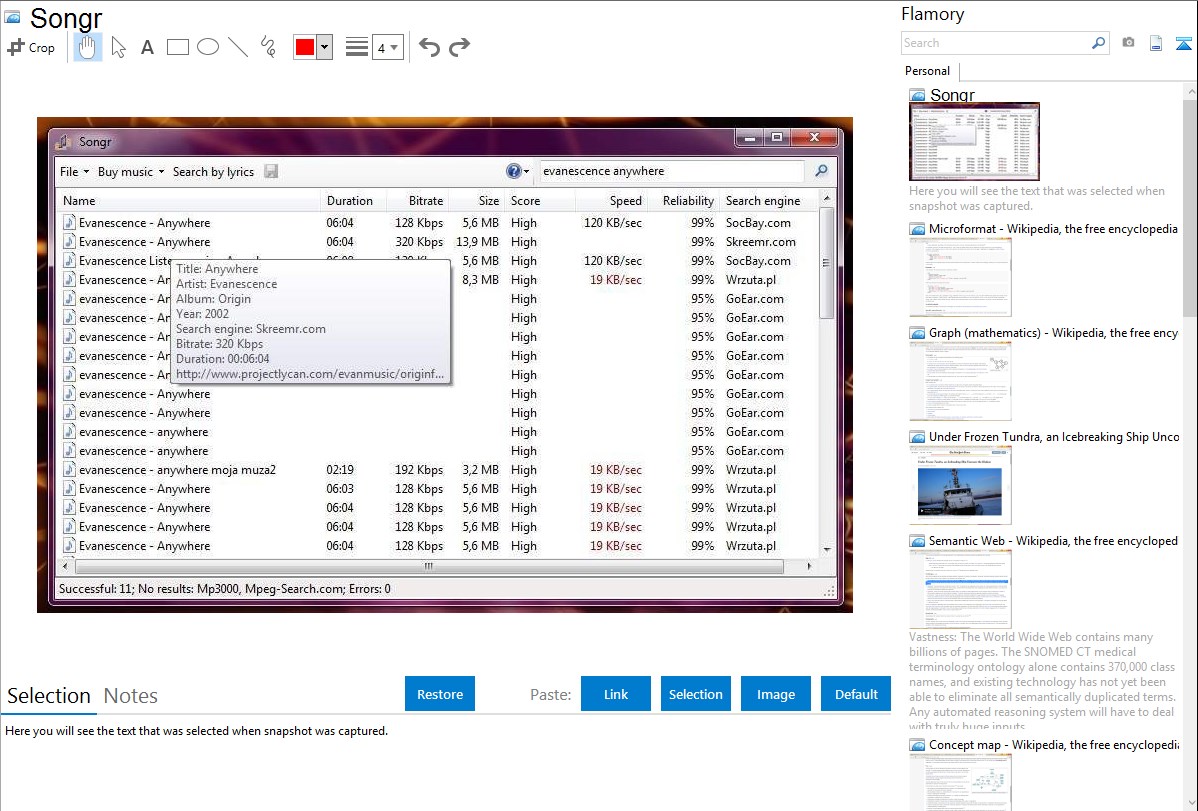Open the line width dropdown showing 4
This screenshot has width=1198, height=811.
pyautogui.click(x=387, y=47)
